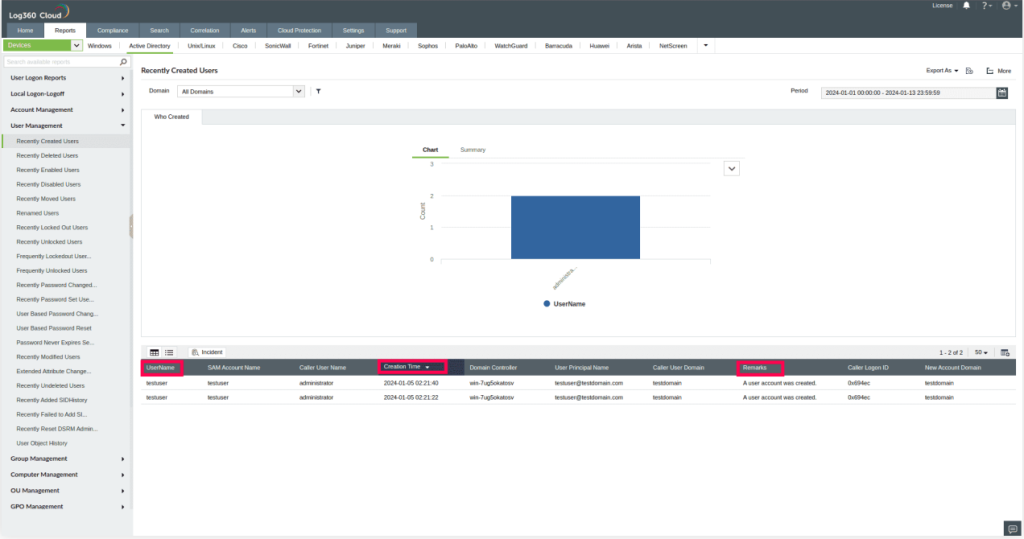Open the add/remove columns icon
Screen dimensions: 1024x539
pyautogui.click(x=1005, y=352)
